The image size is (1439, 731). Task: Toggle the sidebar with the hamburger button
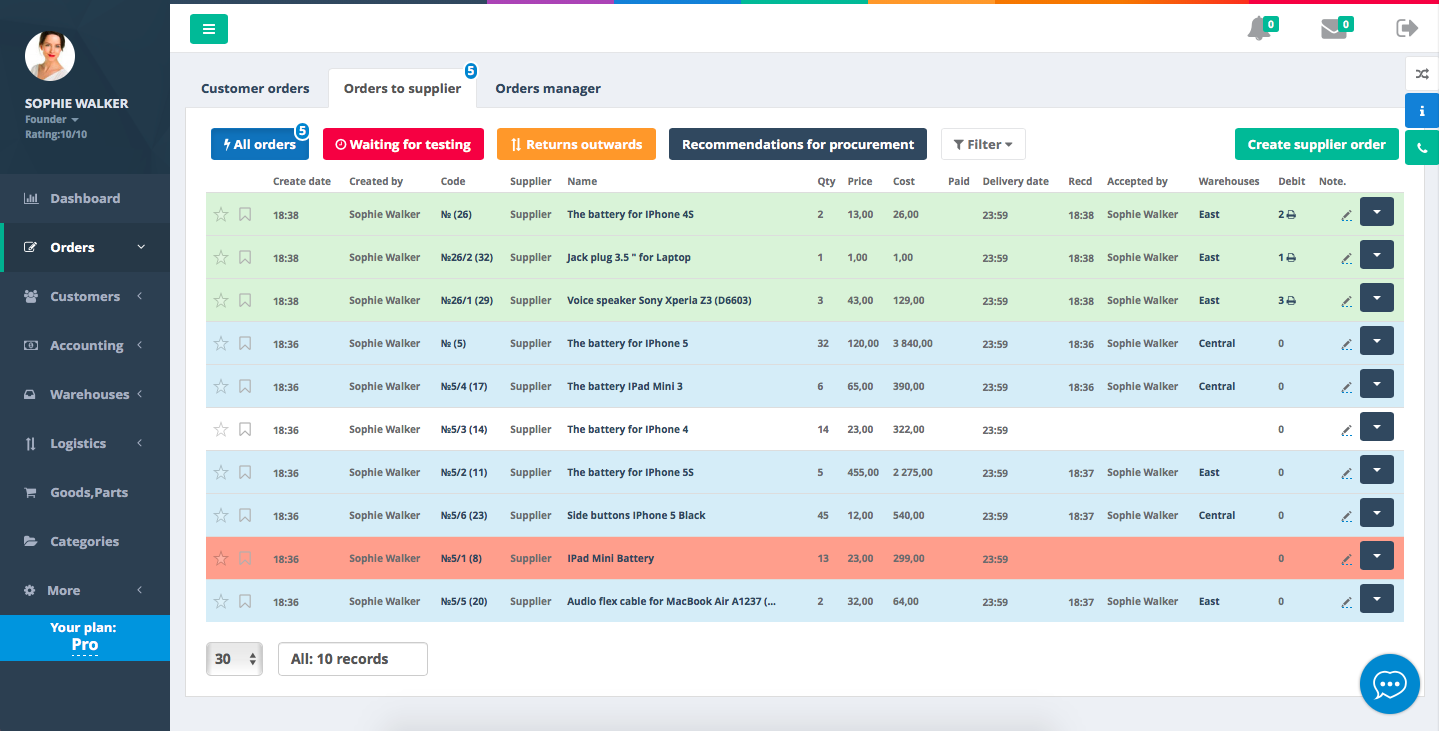(209, 29)
